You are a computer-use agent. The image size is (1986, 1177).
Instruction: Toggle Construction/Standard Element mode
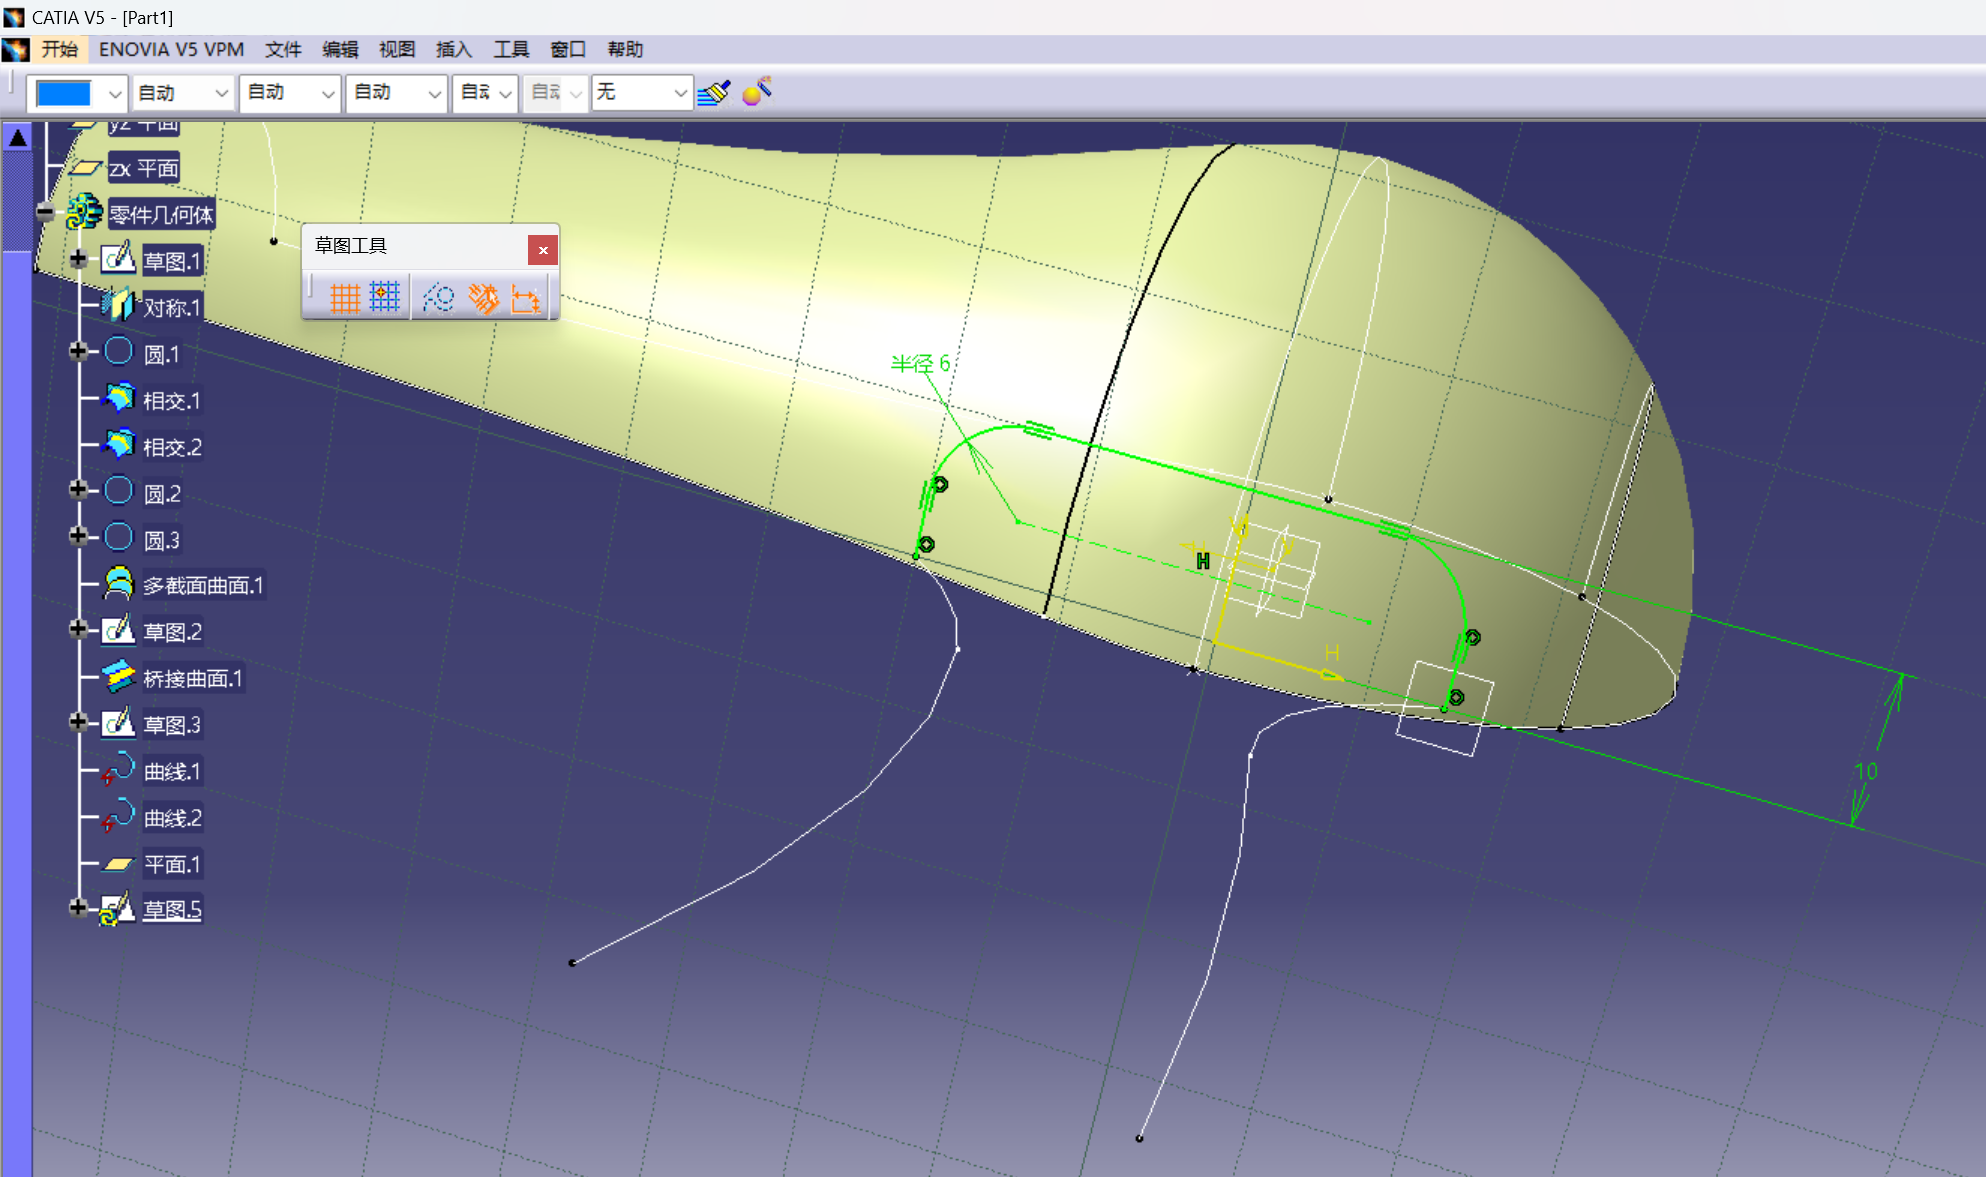coord(438,298)
